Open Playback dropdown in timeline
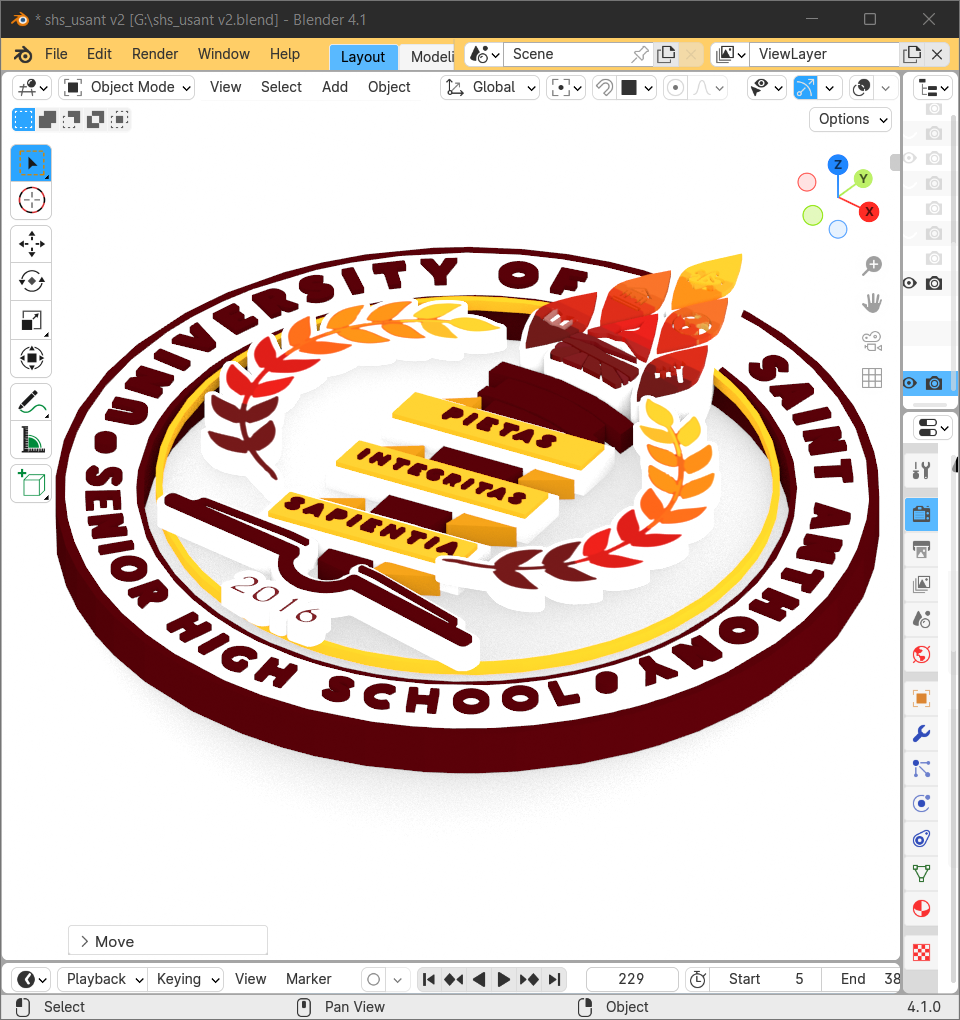960x1020 pixels. (x=103, y=979)
